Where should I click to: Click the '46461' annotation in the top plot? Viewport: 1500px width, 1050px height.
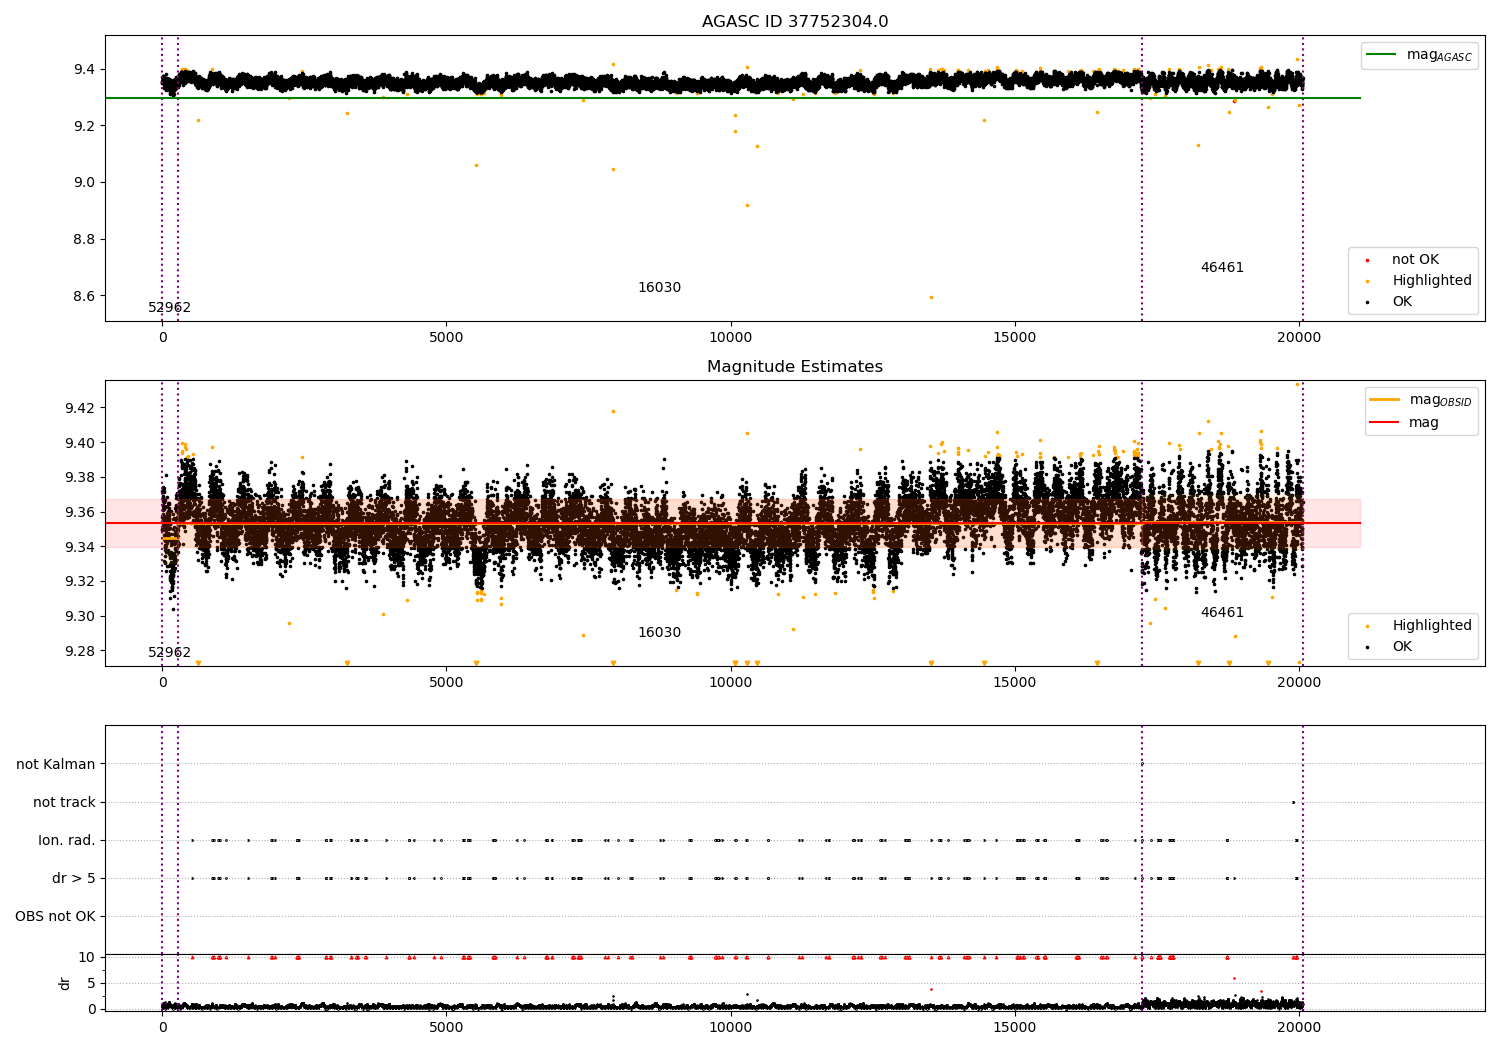[x=1222, y=268]
